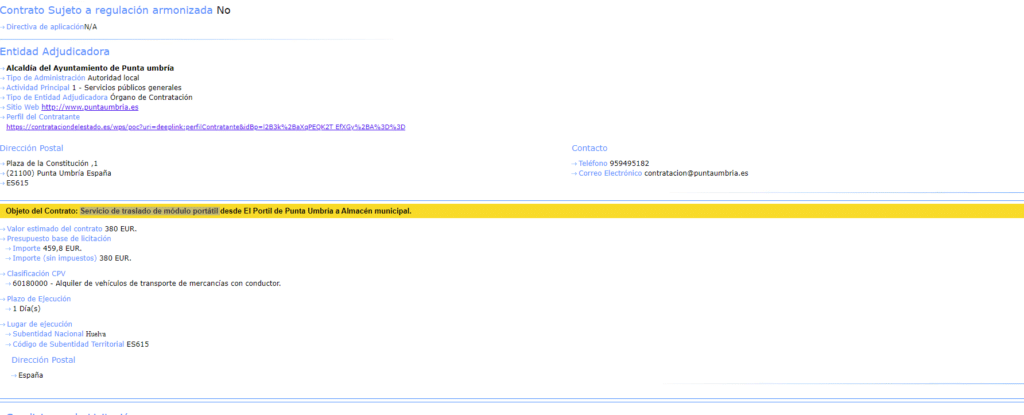Image resolution: width=1024 pixels, height=415 pixels.
Task: Click the Subentidad Nacional label
Action: pos(48,334)
